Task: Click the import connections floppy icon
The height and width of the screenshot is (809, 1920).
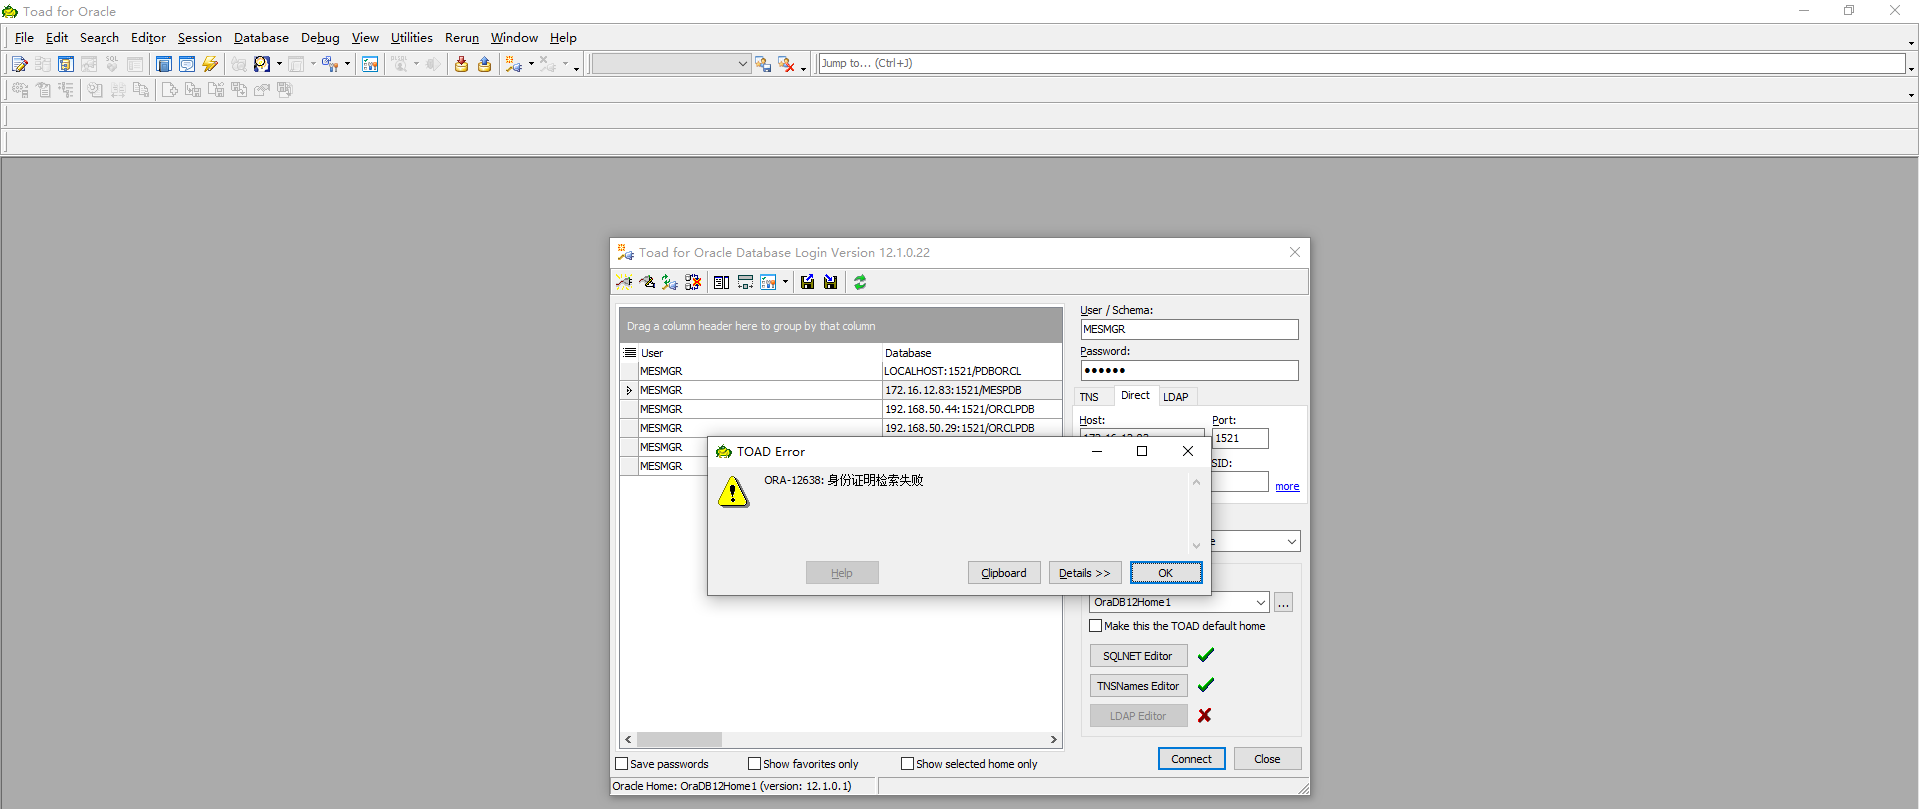Action: 830,282
